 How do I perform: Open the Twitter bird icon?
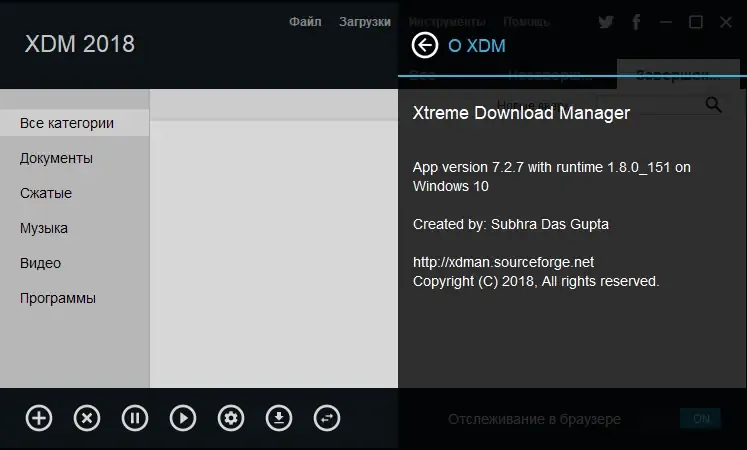click(606, 22)
